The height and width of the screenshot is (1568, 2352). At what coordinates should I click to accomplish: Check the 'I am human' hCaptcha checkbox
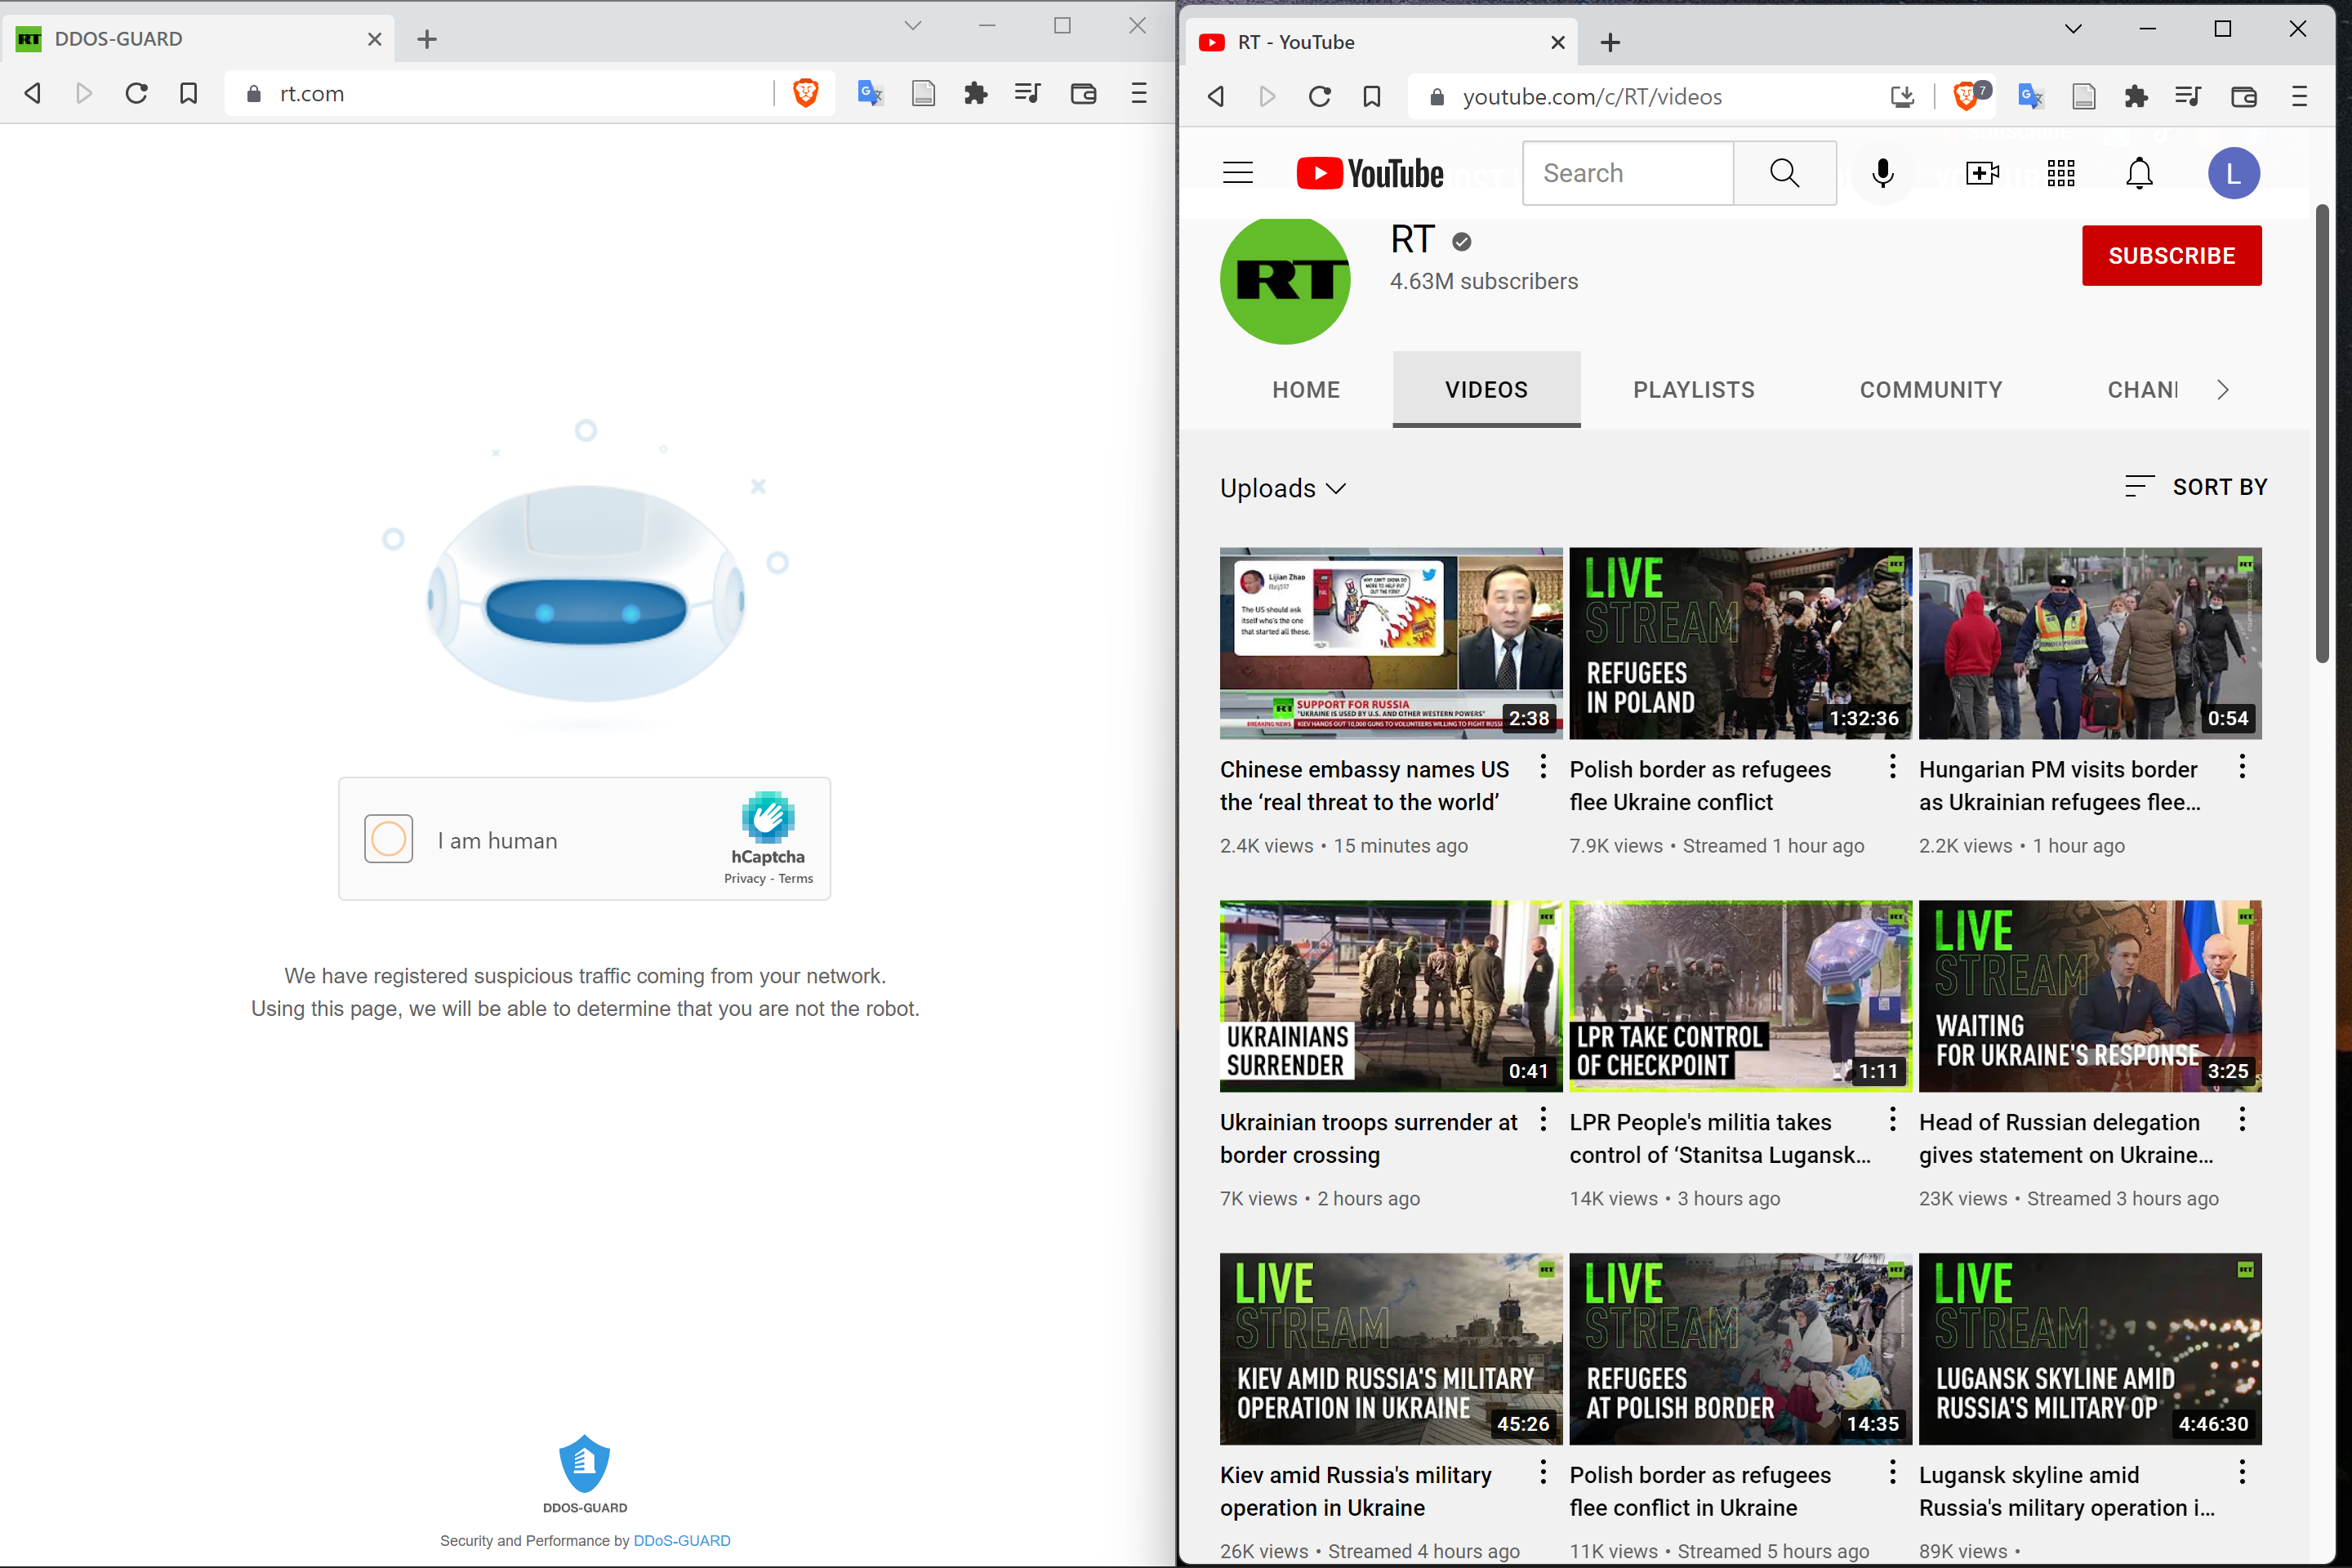click(389, 839)
